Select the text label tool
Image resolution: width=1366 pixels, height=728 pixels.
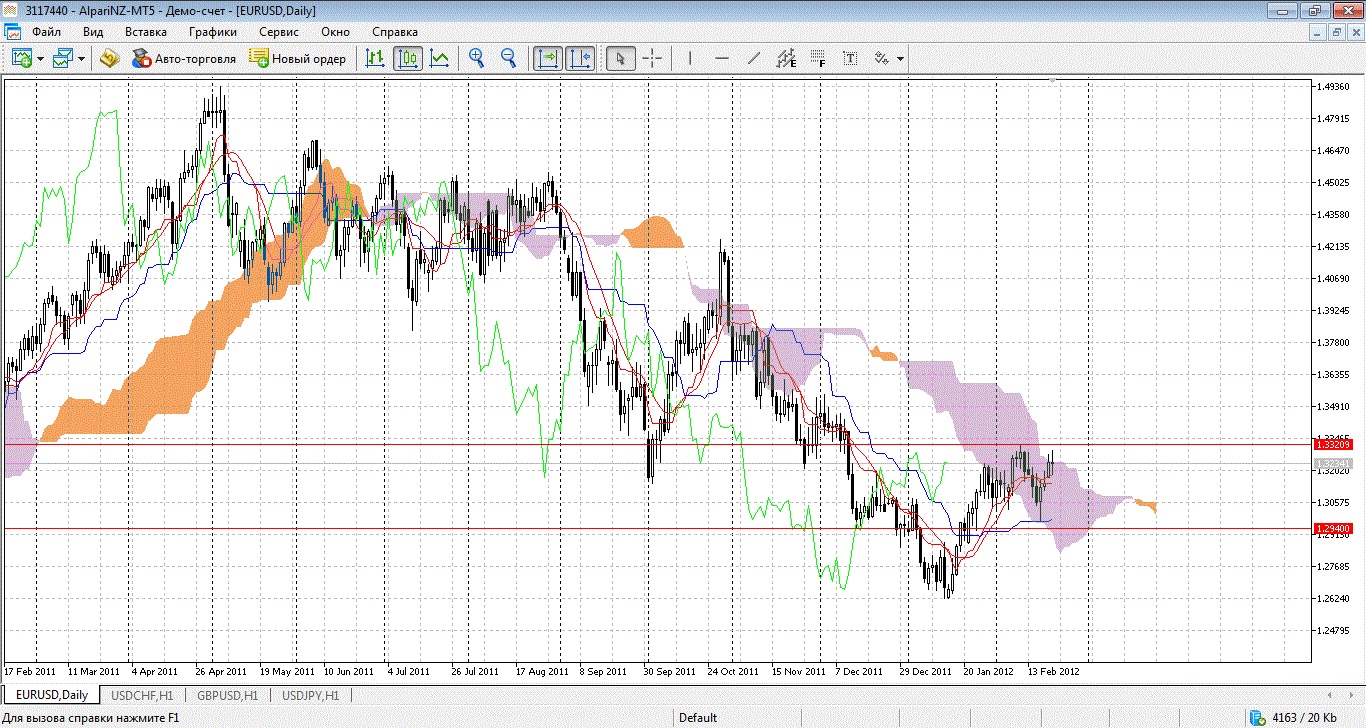(x=850, y=58)
